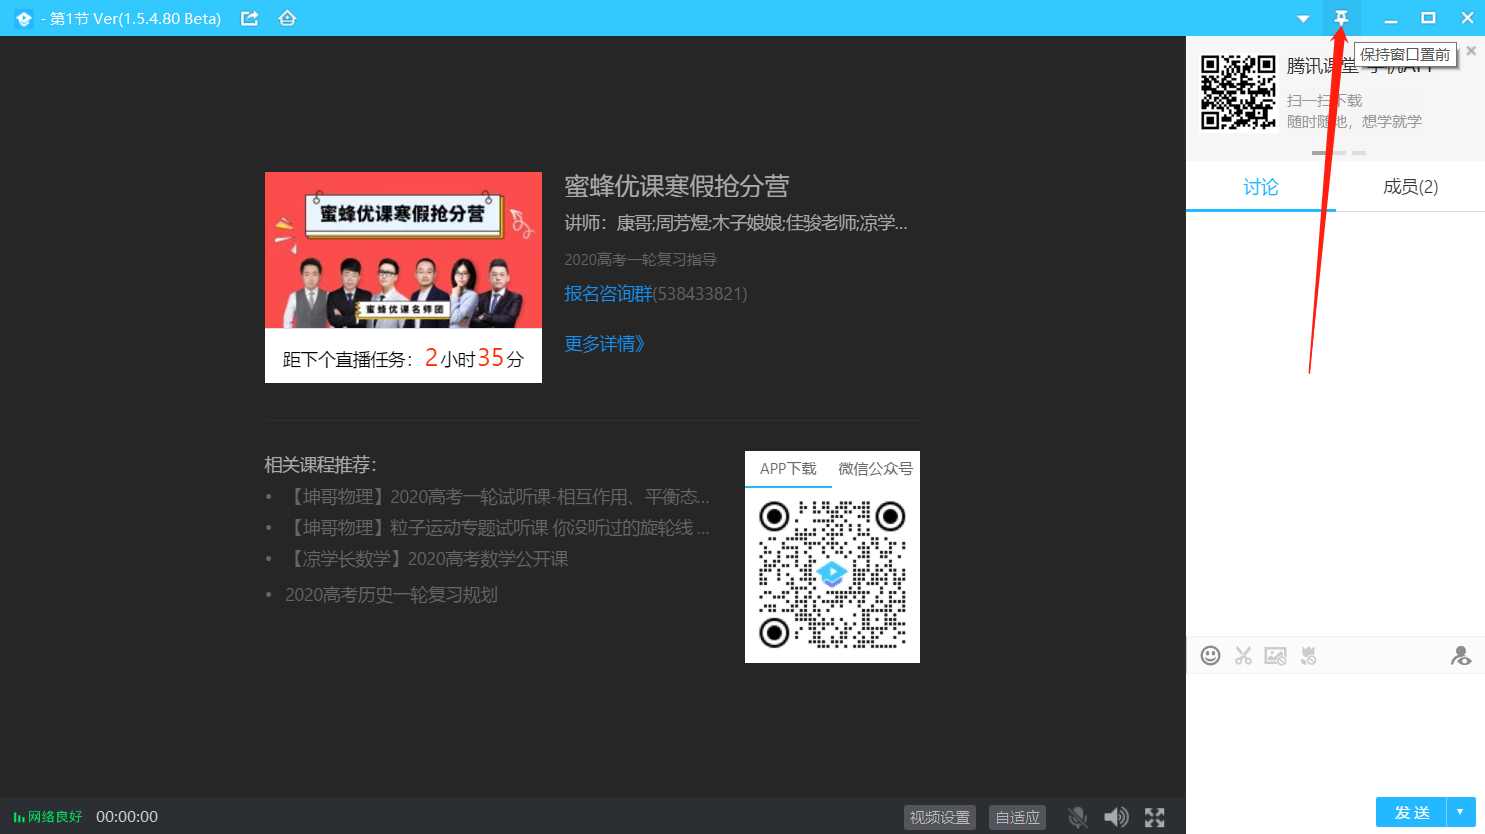Pin the window always on top
Viewport: 1485px width, 834px height.
tap(1341, 17)
